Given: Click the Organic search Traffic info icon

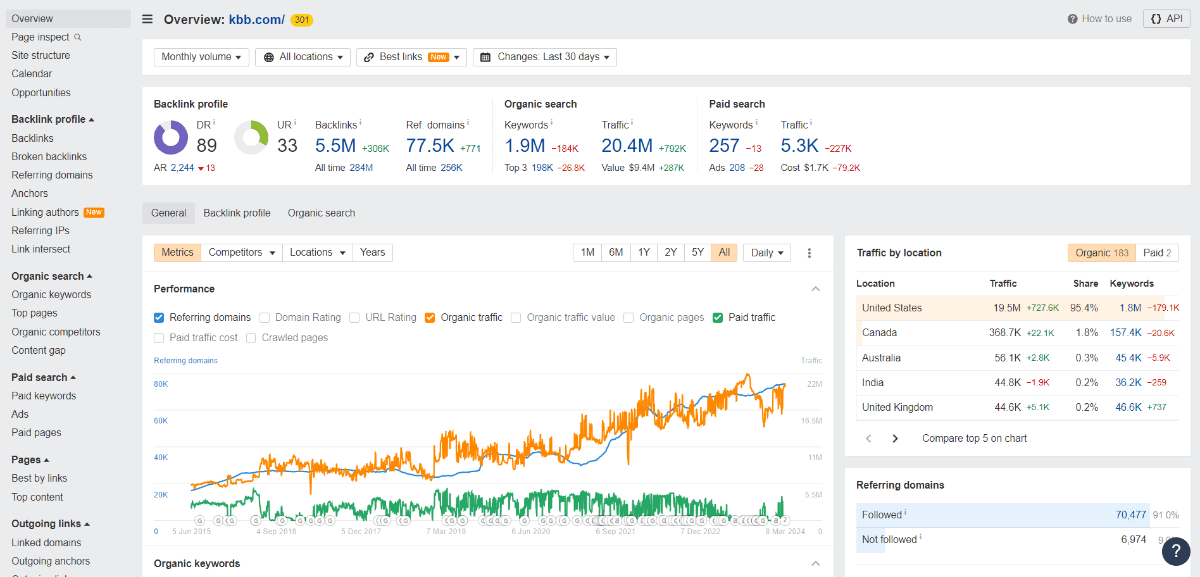Looking at the screenshot, I should (633, 124).
